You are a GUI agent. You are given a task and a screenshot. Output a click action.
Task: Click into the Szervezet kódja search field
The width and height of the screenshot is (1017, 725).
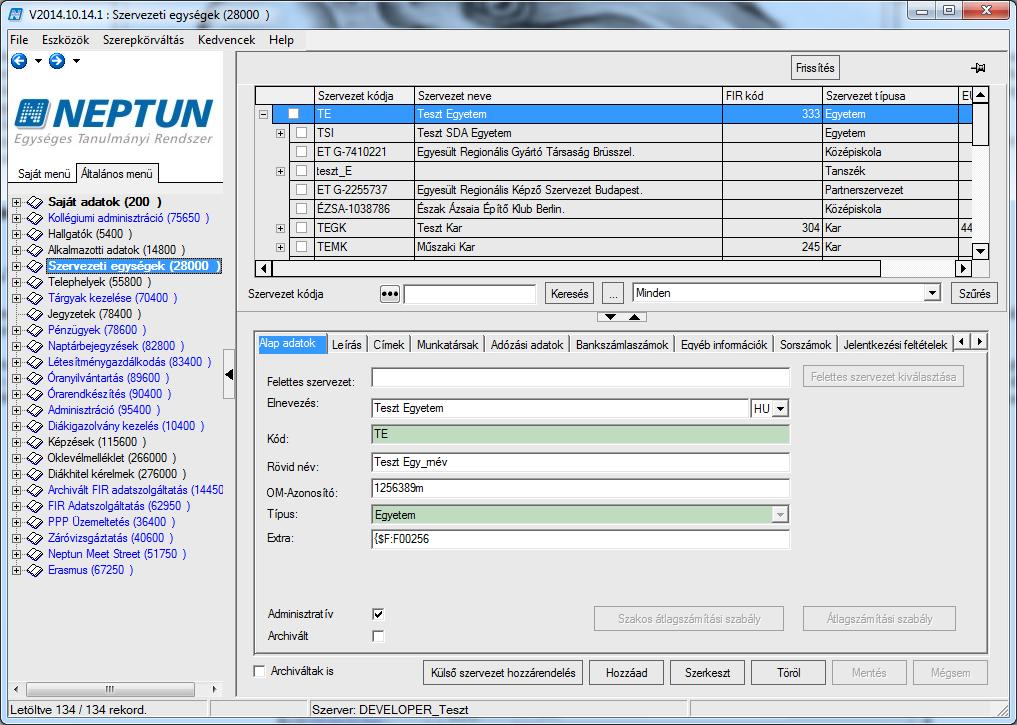(470, 294)
